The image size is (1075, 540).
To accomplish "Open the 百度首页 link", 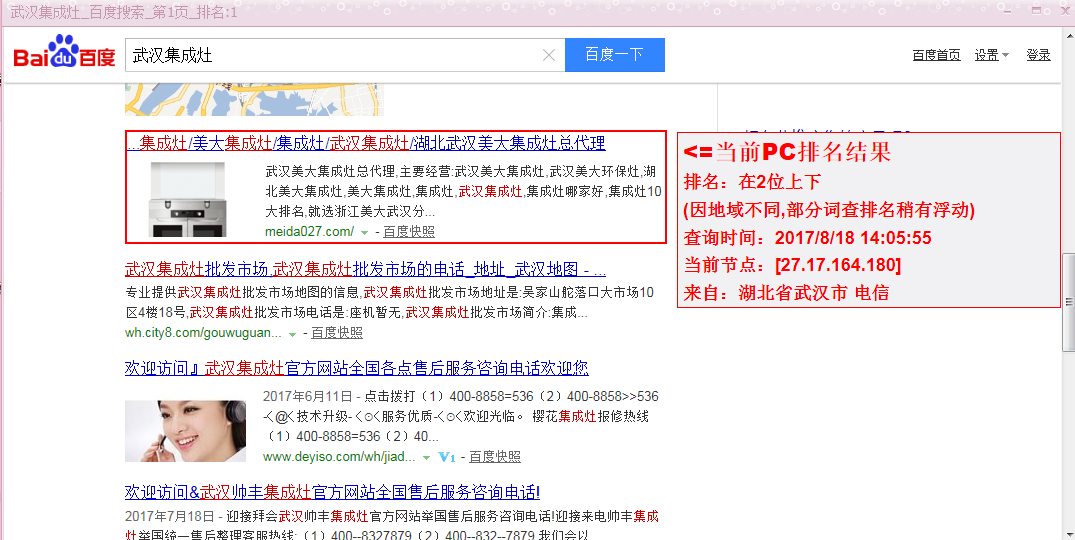I will pyautogui.click(x=936, y=55).
